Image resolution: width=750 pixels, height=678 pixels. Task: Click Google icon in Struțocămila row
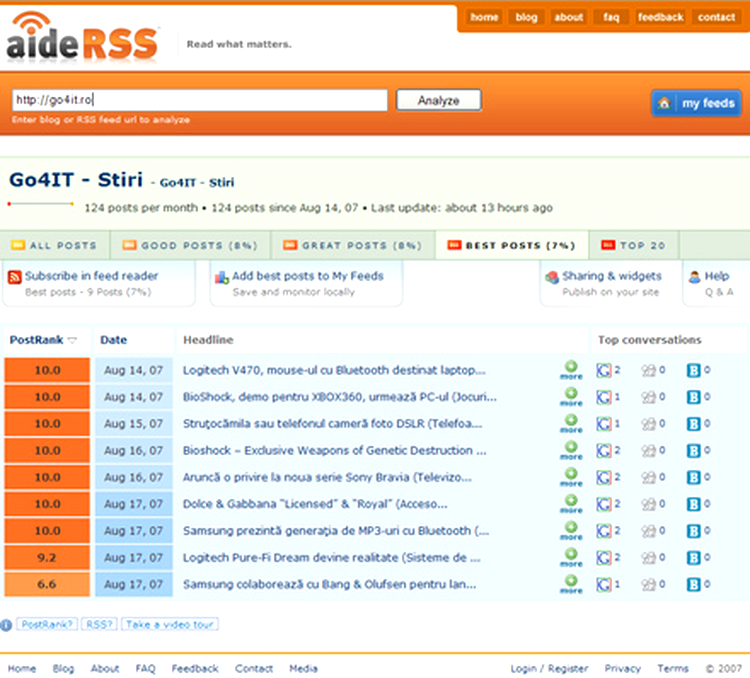pyautogui.click(x=604, y=423)
